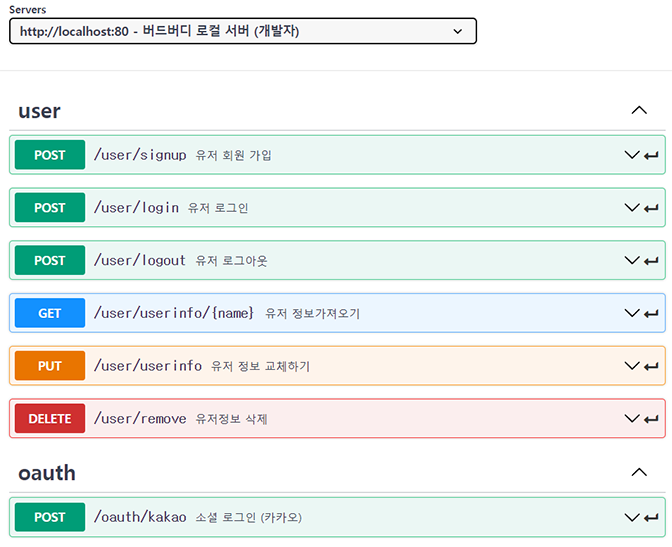Open the /user/login endpoint path
672x547 pixels.
(x=136, y=207)
